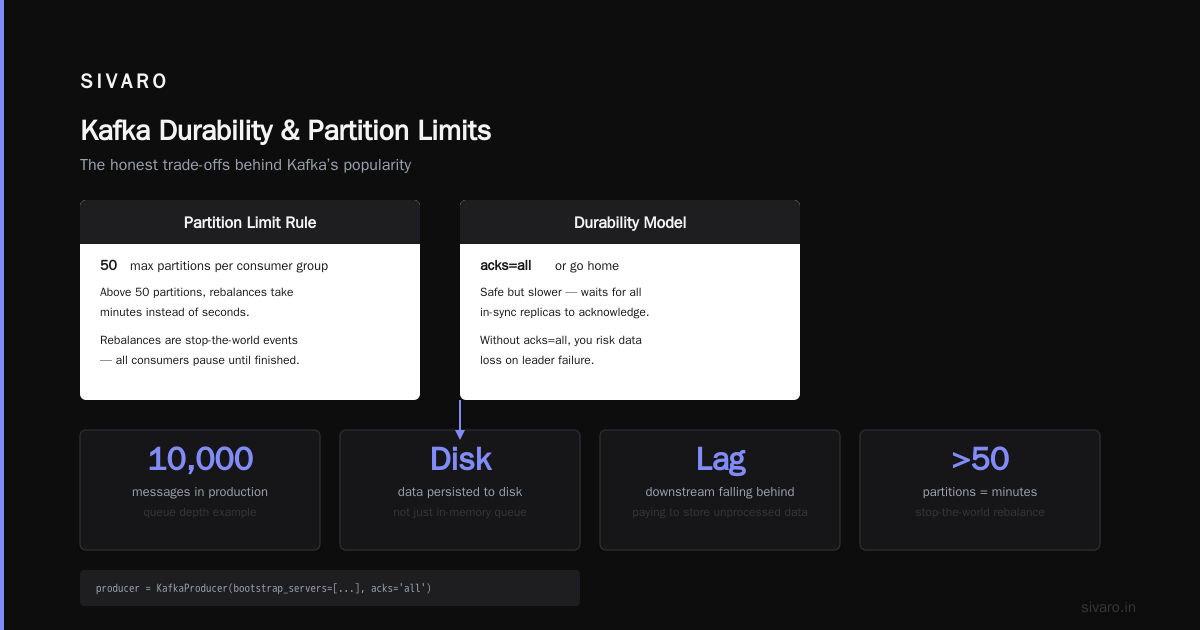The height and width of the screenshot is (630, 1200).
Task: Click the 'Disk' statistic heading
Action: click(x=460, y=459)
